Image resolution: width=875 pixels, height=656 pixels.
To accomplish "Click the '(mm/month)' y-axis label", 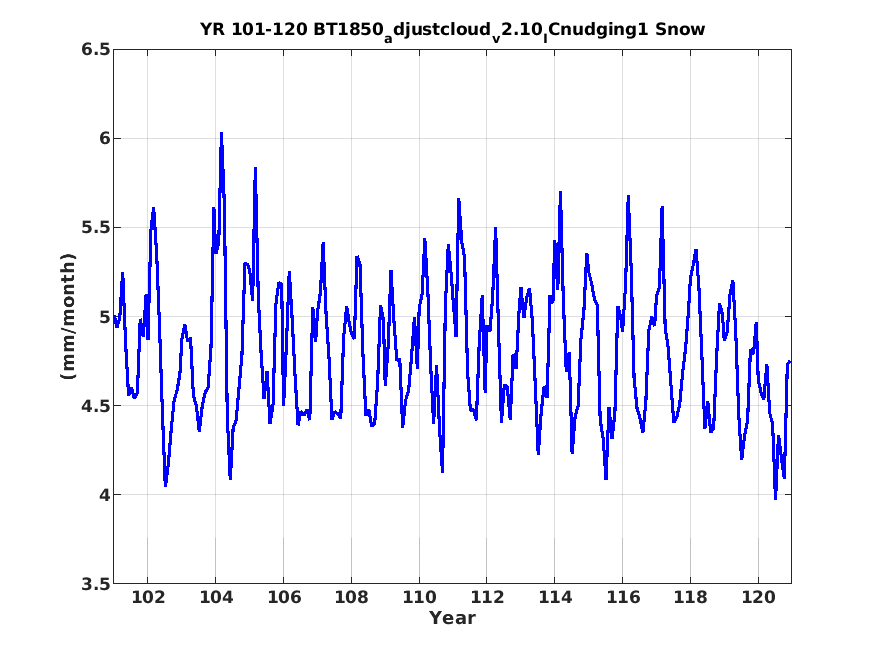I will [68, 316].
